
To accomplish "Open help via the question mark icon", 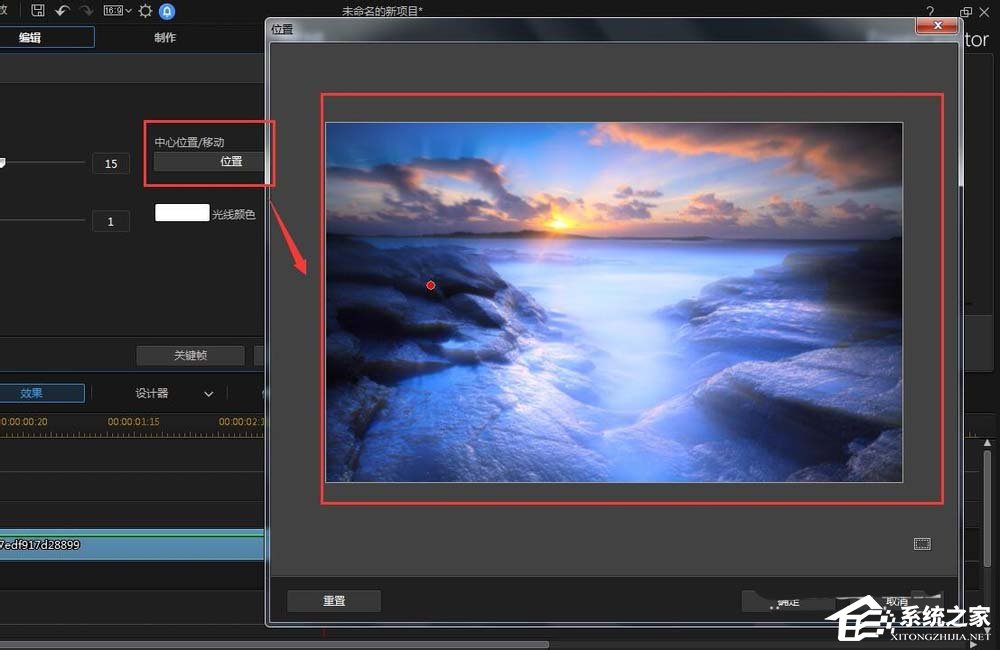I will pyautogui.click(x=930, y=11).
